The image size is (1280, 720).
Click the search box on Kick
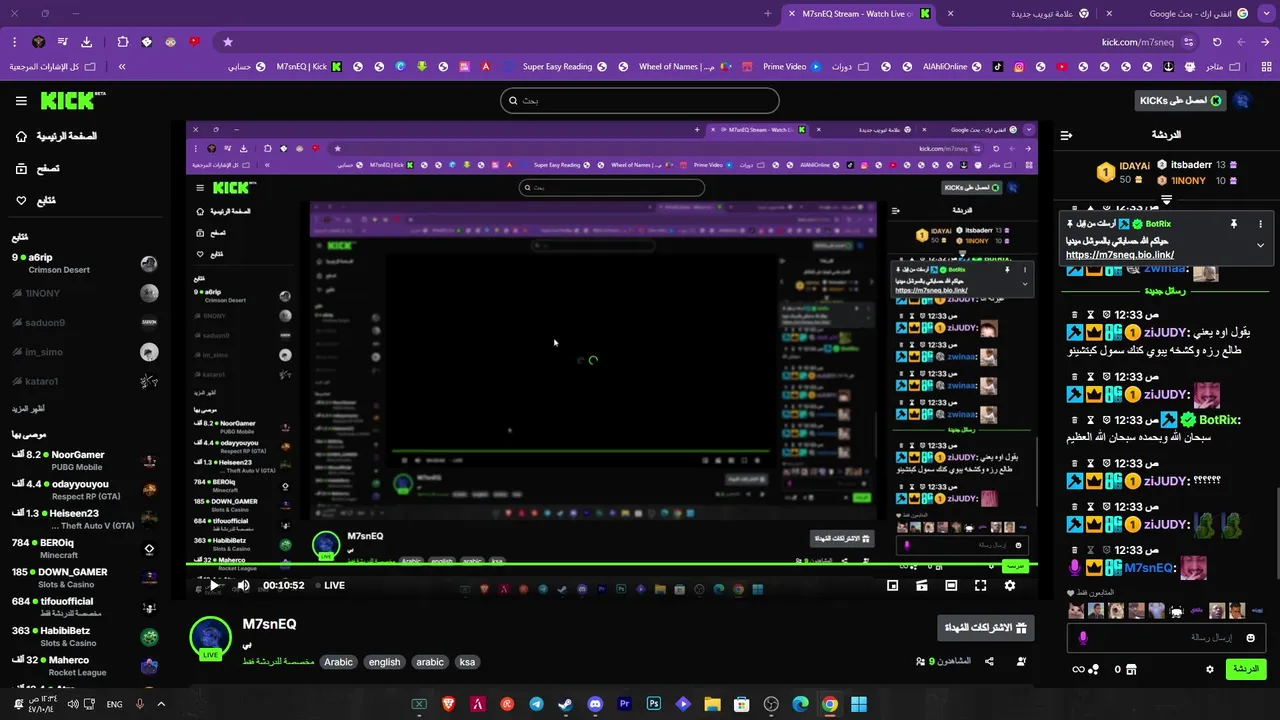[x=640, y=101]
